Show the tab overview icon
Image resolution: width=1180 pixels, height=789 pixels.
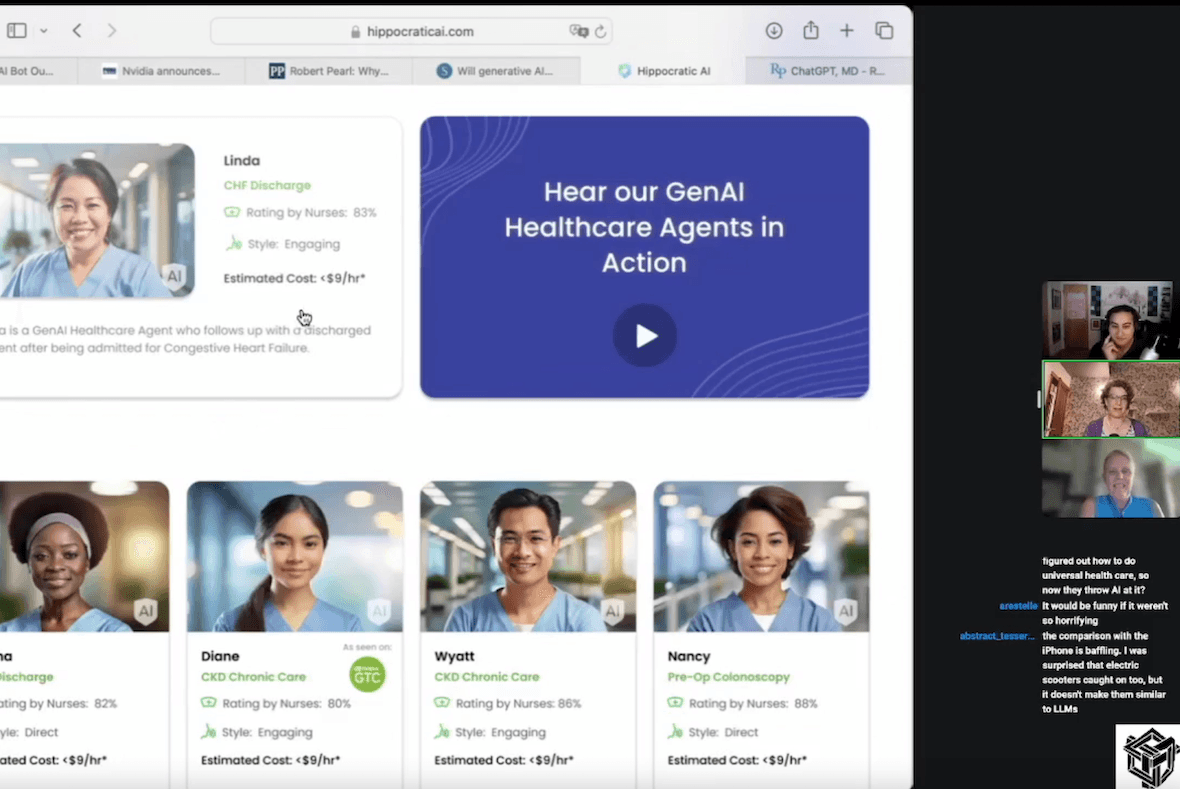(884, 31)
